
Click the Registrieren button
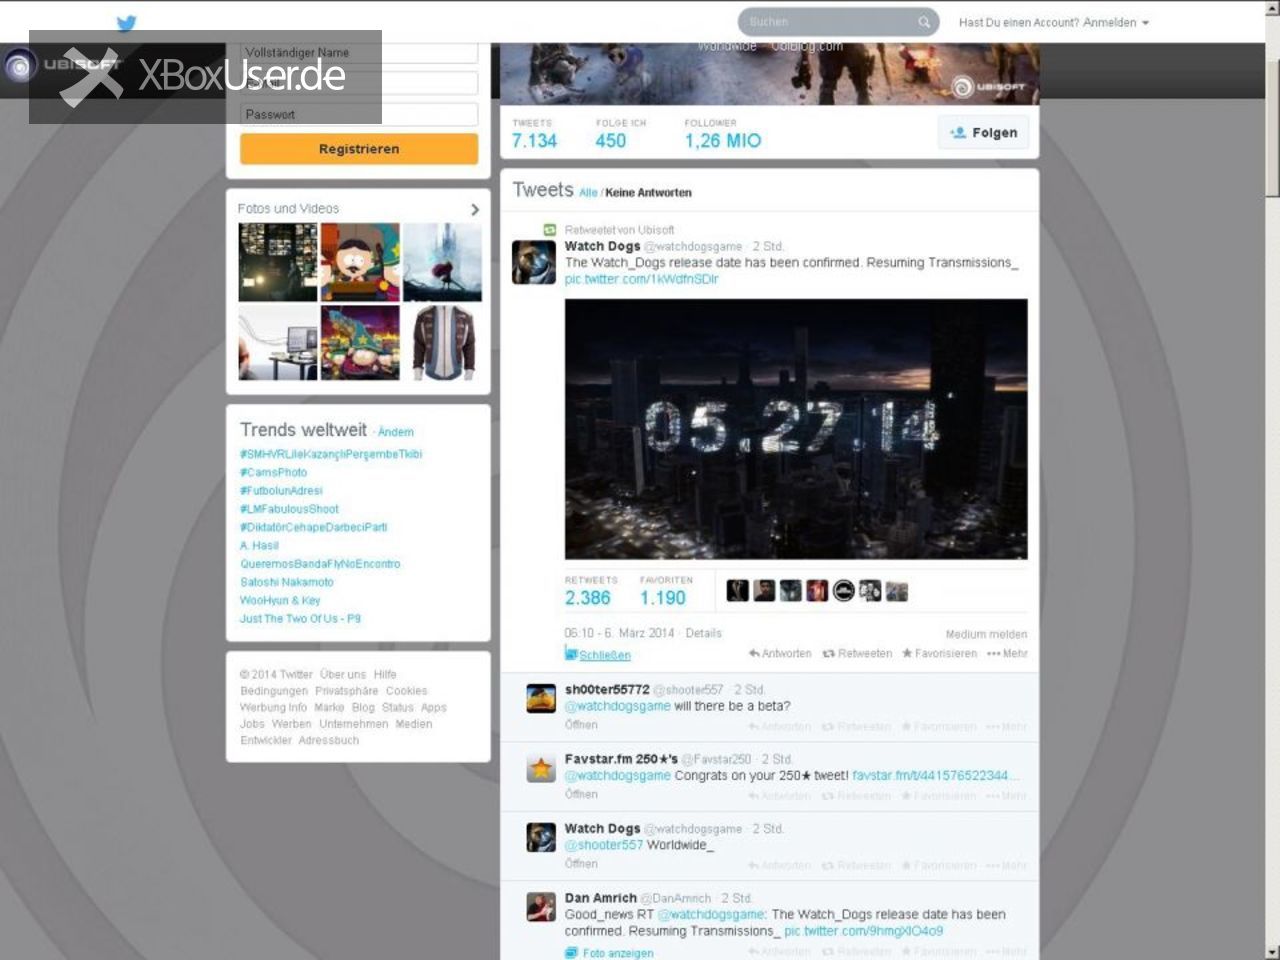point(359,149)
